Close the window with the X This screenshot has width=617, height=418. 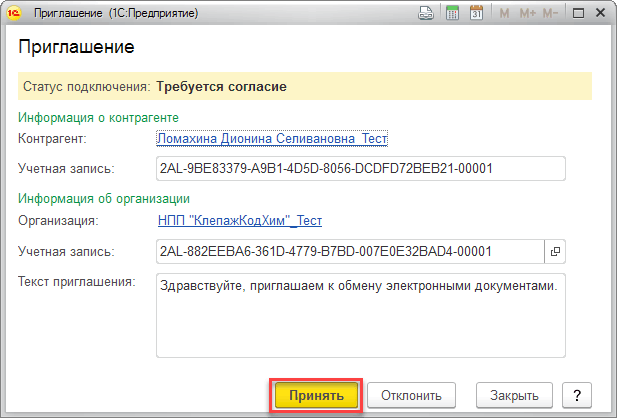pos(600,13)
